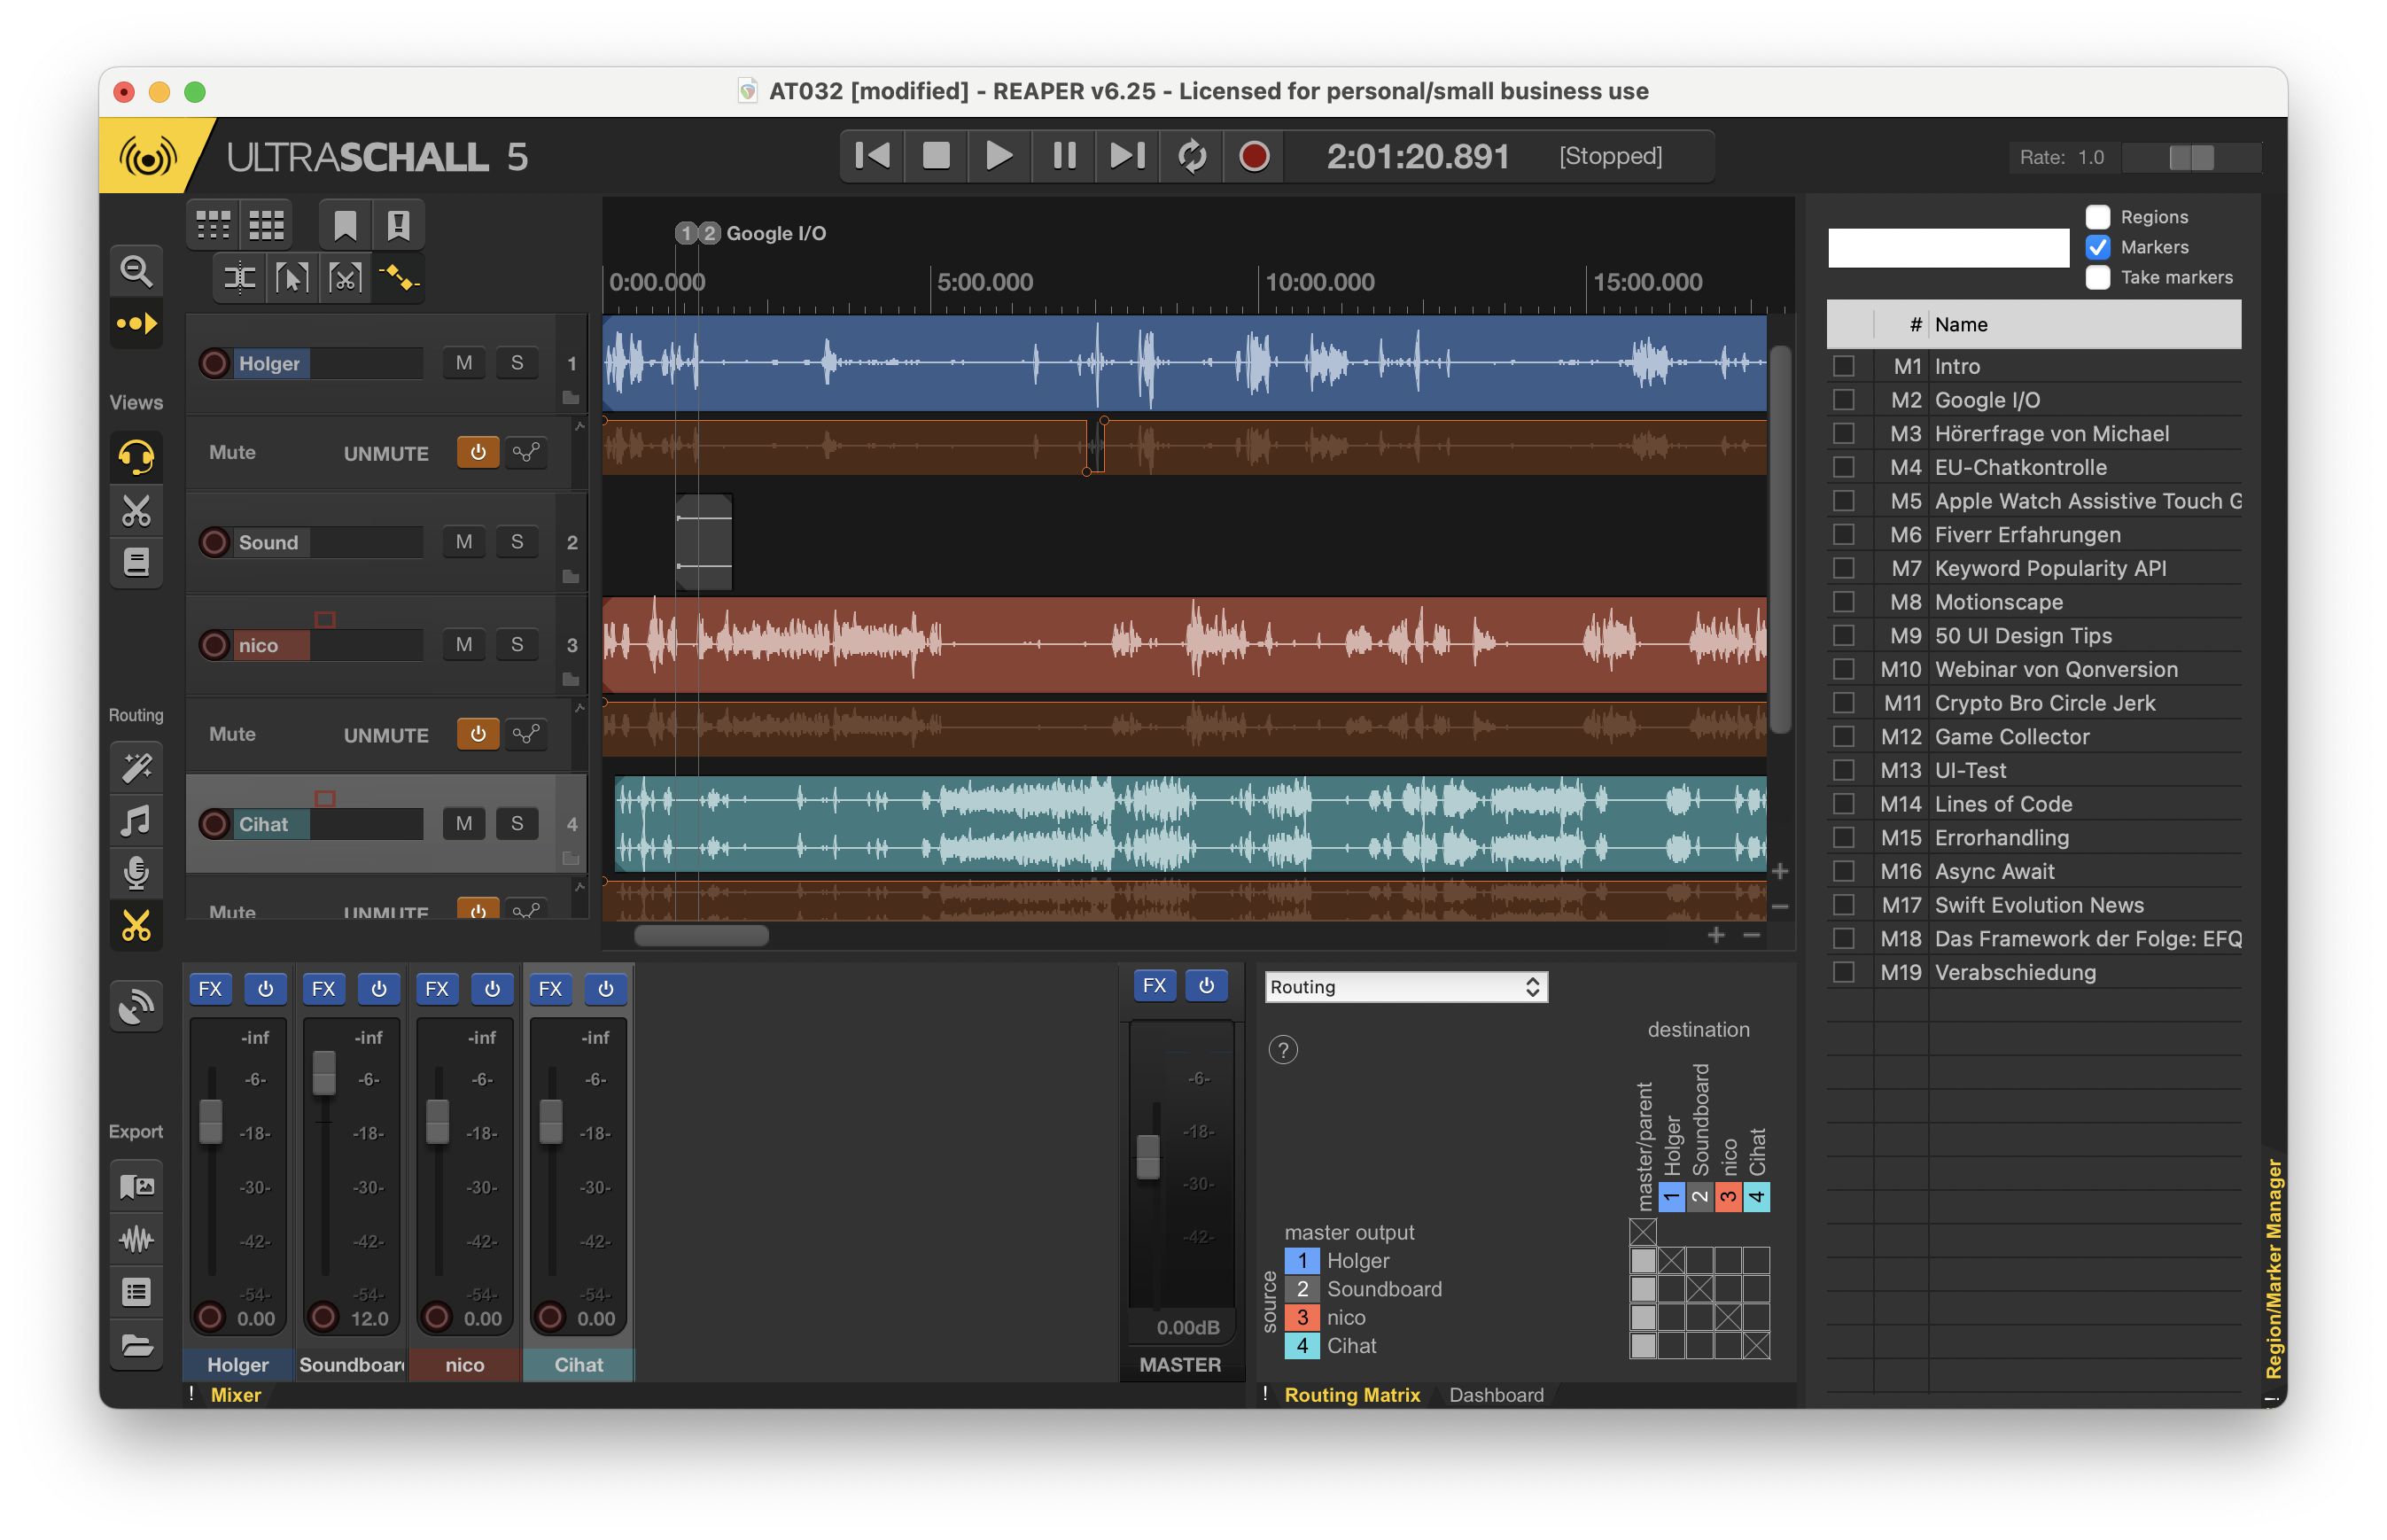
Task: Toggle the repeat loop button
Action: tap(1191, 156)
